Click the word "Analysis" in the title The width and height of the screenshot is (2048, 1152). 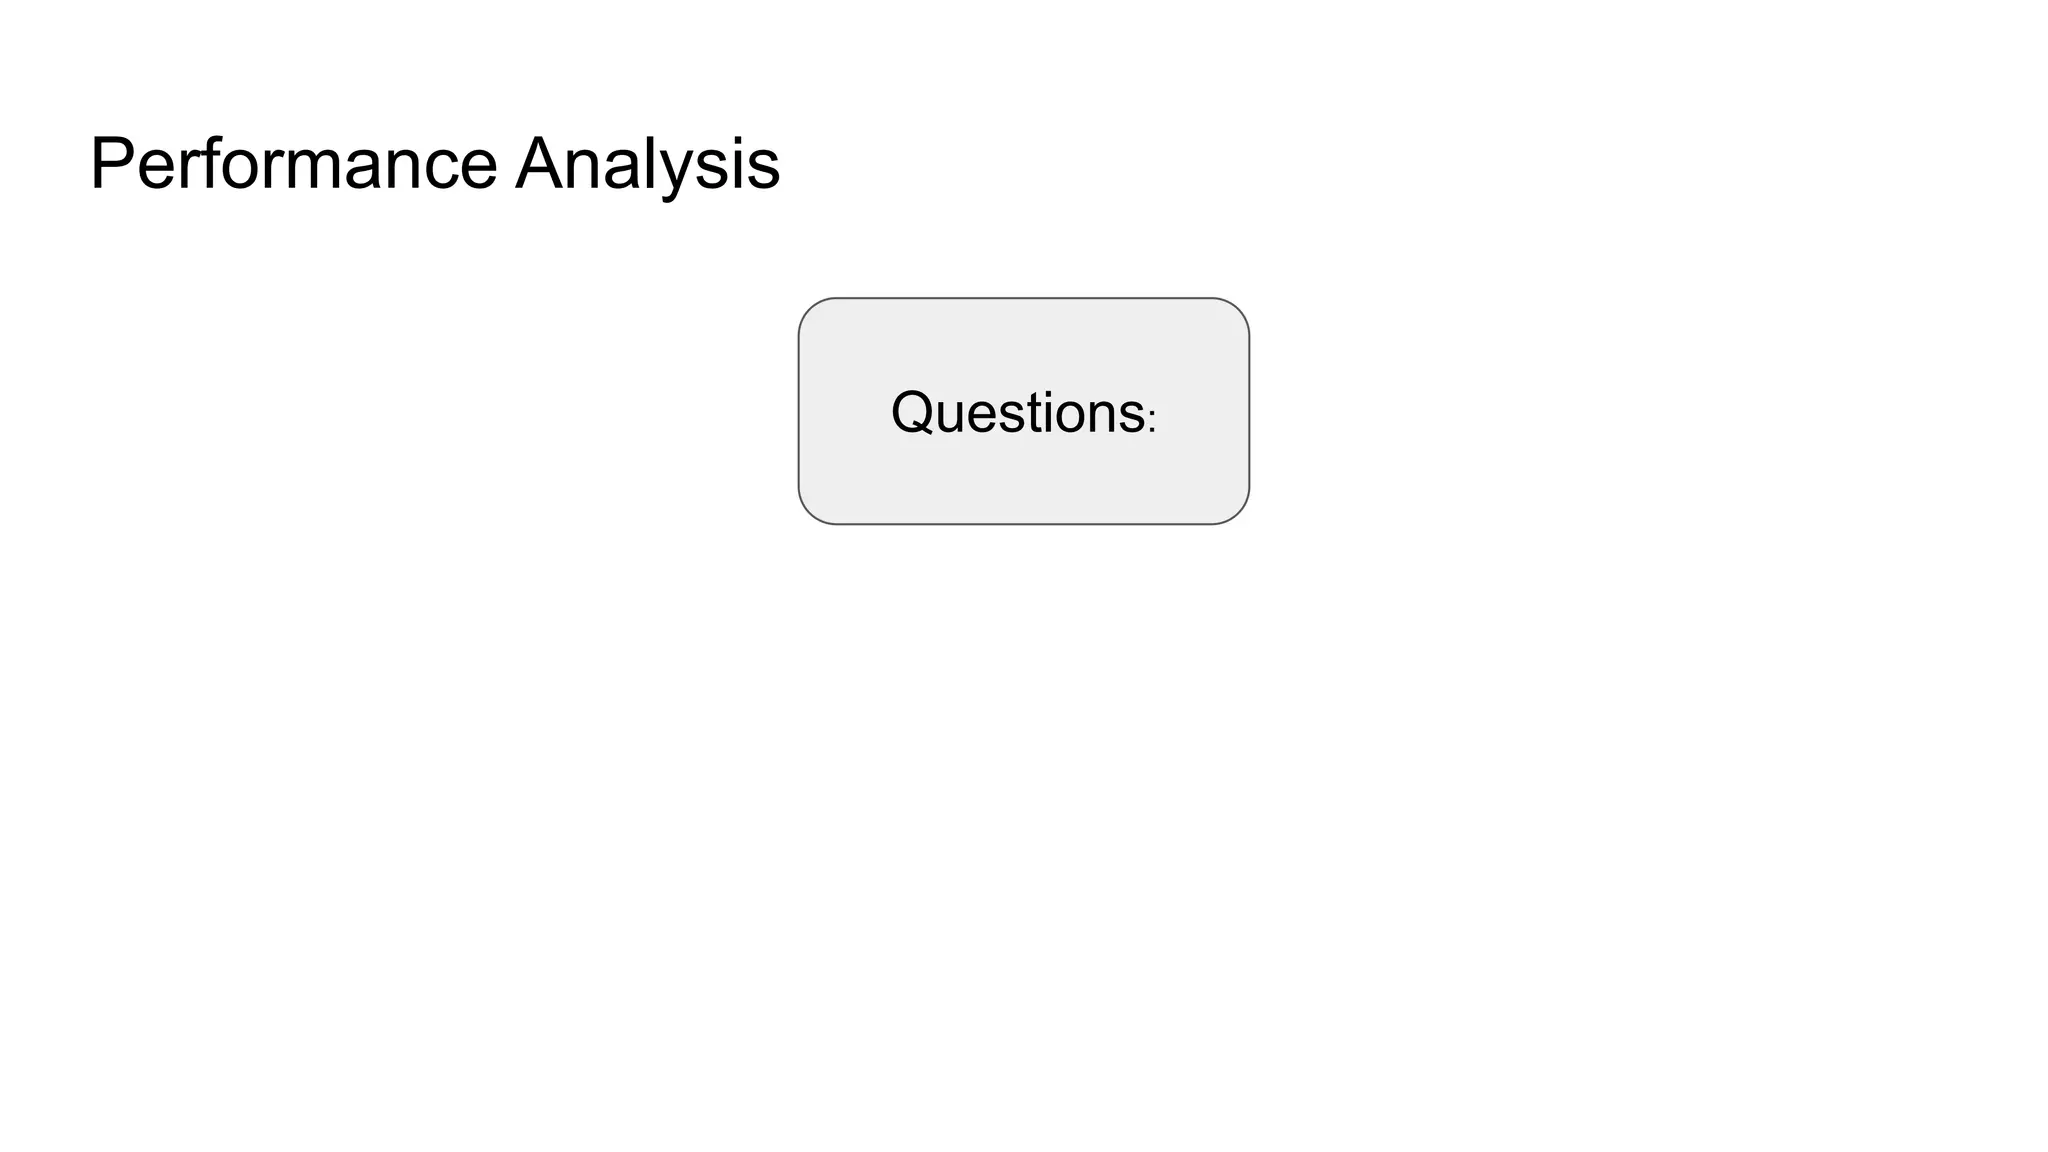[x=647, y=164]
